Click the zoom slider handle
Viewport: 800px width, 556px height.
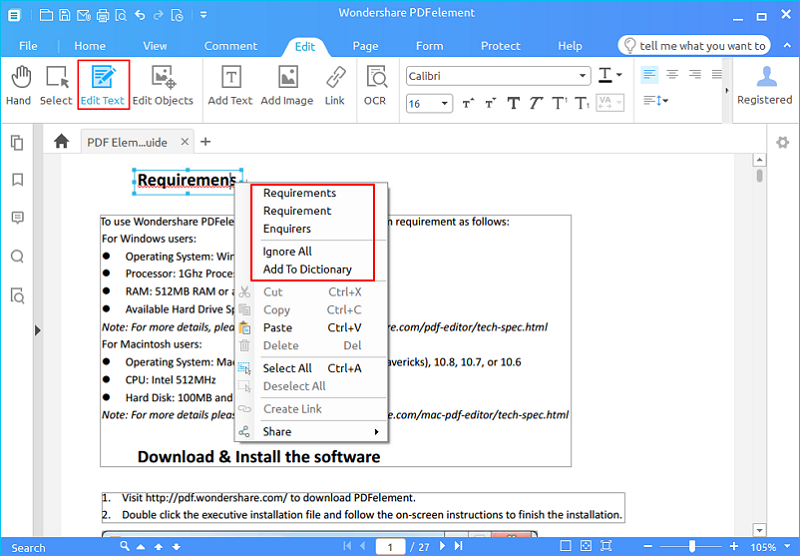(692, 546)
